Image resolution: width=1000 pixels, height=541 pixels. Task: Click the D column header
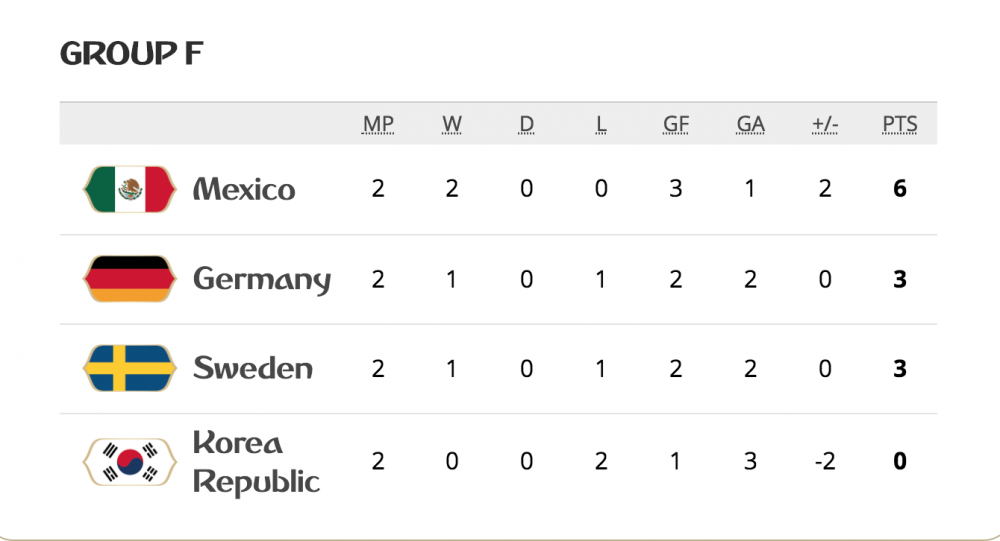point(526,125)
